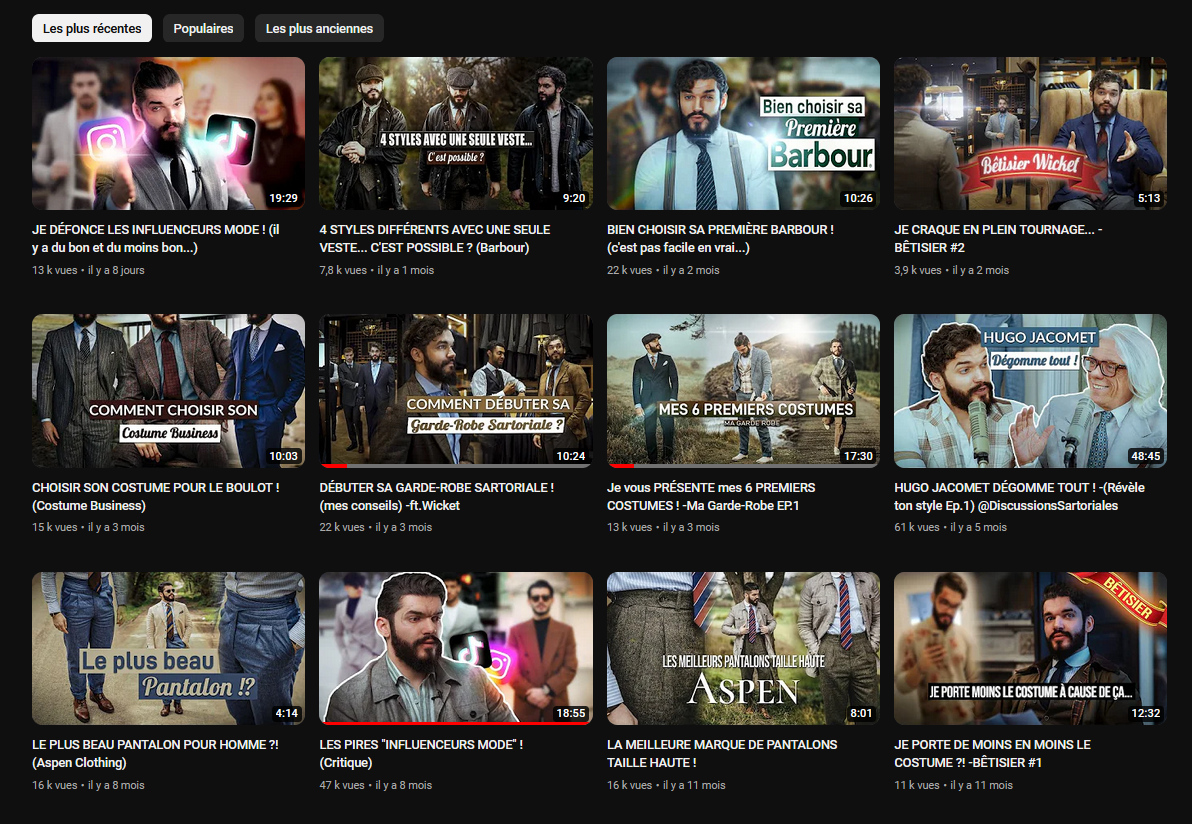
Task: Click the "Le plus beau Pantalon" thumbnail
Action: tap(168, 648)
